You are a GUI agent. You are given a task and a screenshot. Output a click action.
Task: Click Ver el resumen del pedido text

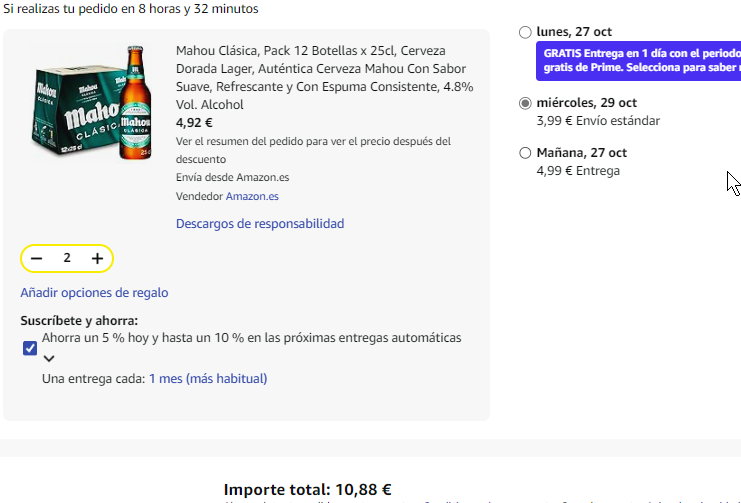[x=313, y=150]
